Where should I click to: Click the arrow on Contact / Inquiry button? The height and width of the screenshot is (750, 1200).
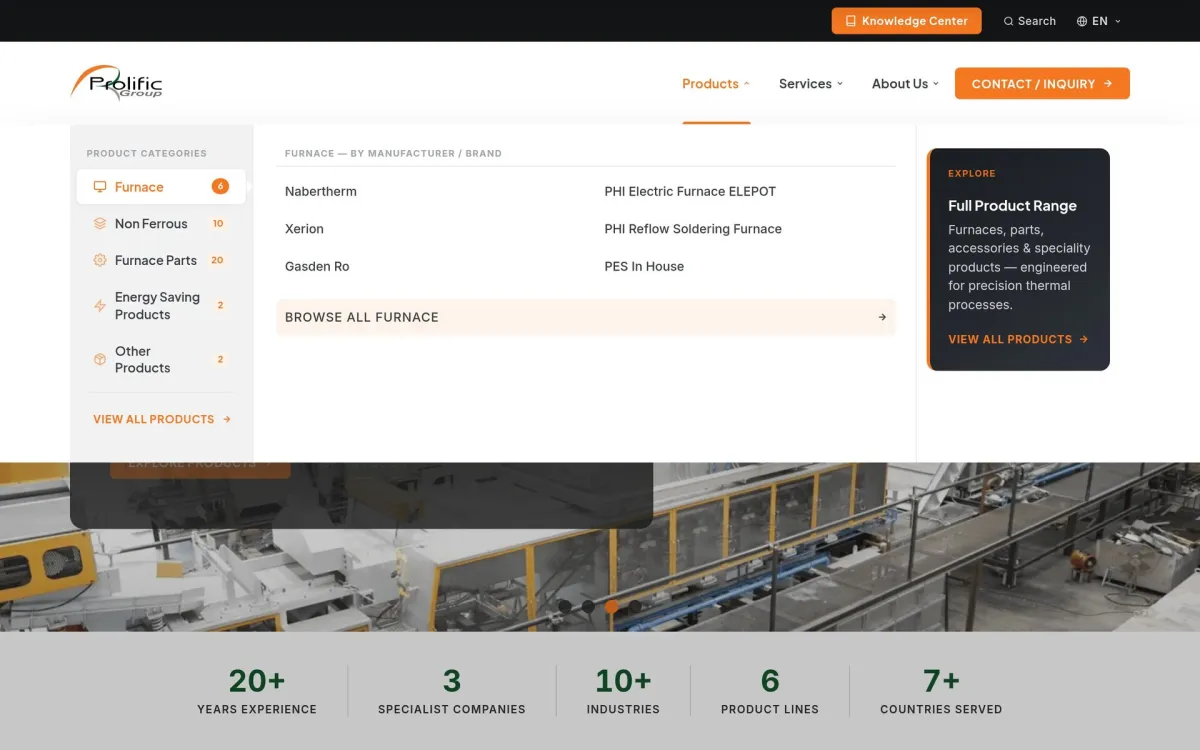coord(1108,84)
